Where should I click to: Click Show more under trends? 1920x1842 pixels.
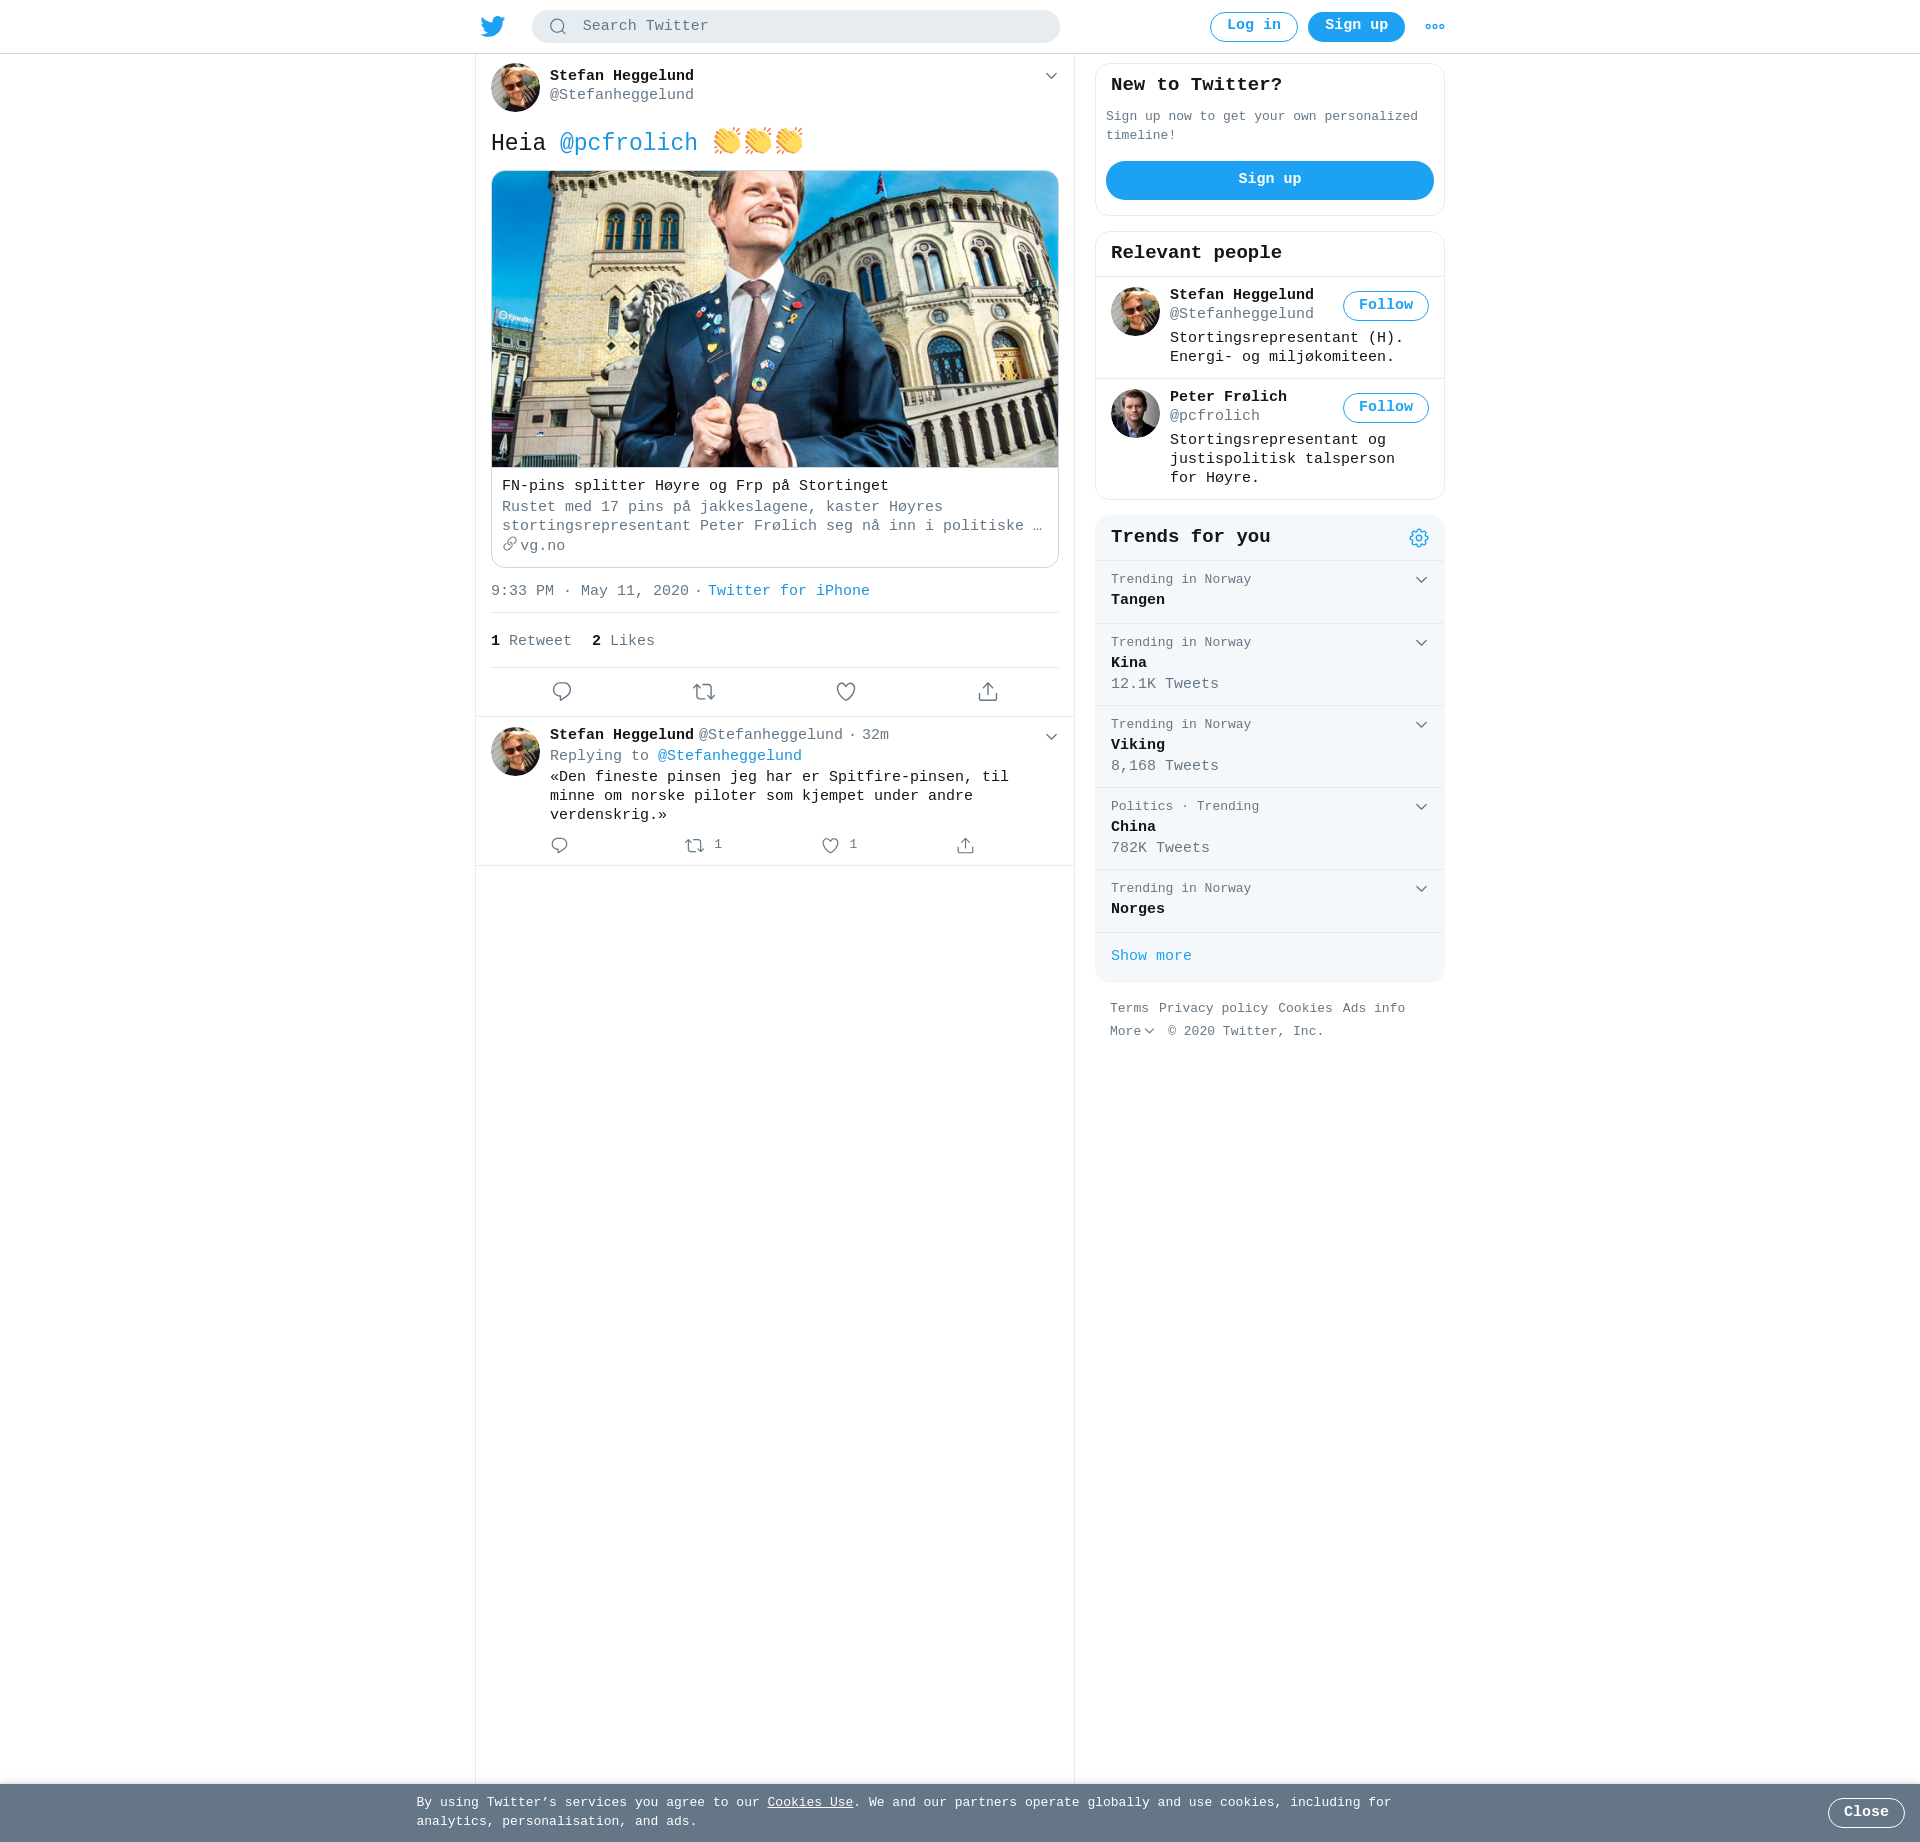coord(1151,956)
